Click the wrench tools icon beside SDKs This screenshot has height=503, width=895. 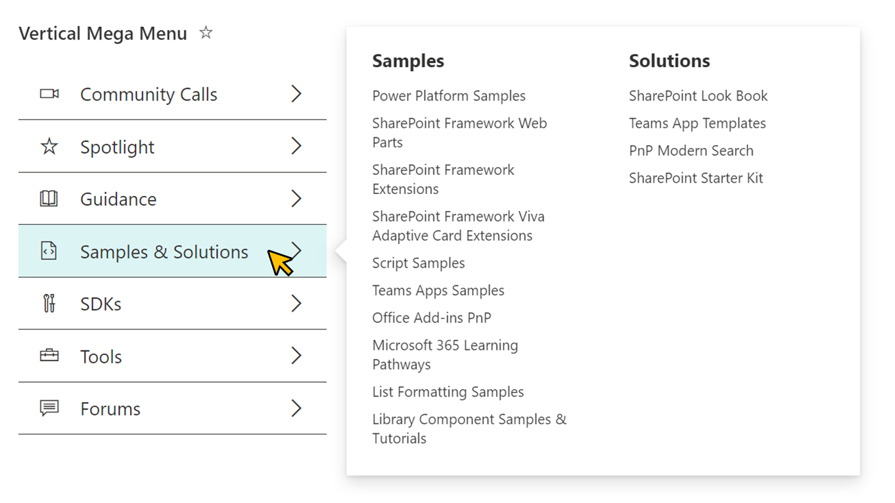[49, 303]
